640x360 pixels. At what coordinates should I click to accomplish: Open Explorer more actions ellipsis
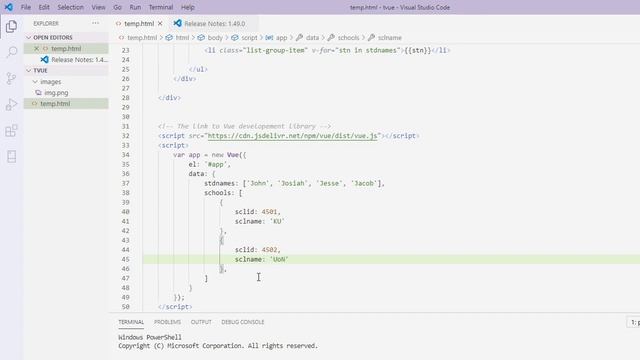pos(96,23)
